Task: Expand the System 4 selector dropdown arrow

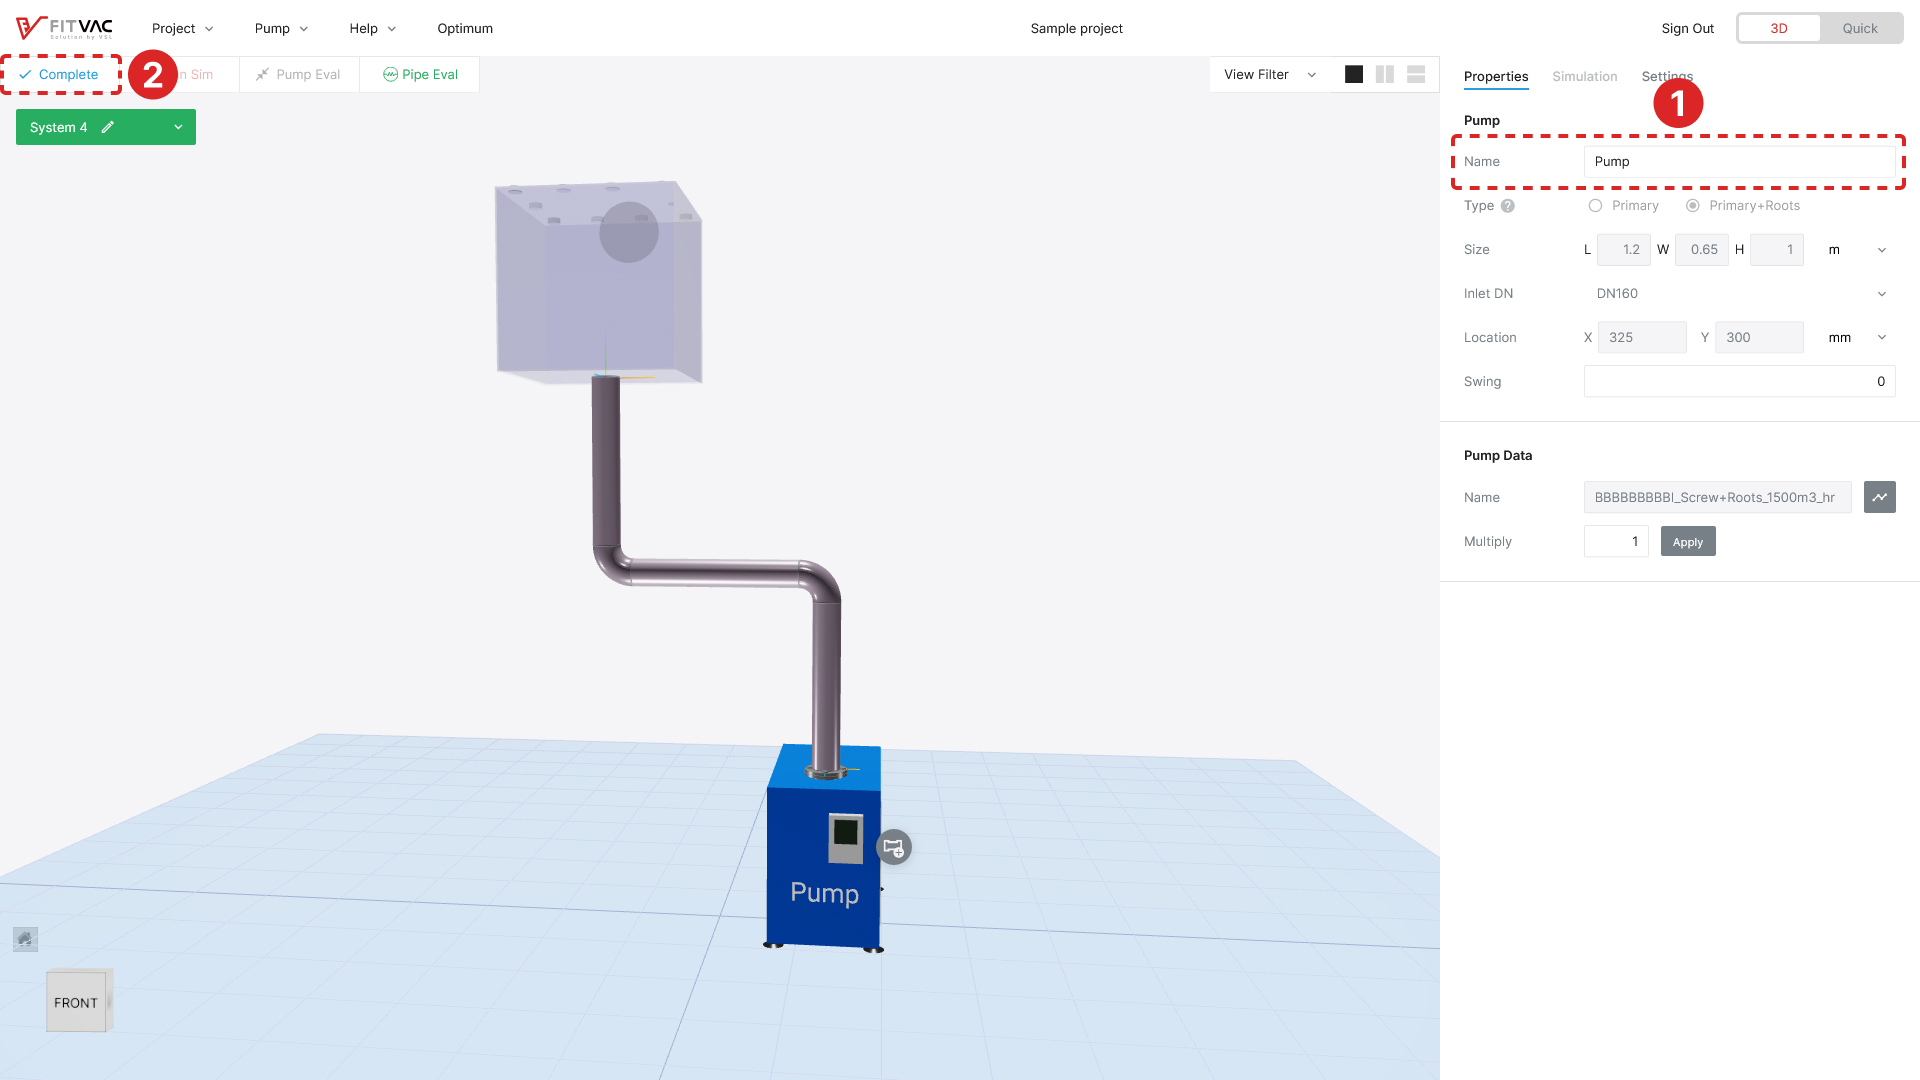Action: (x=178, y=127)
